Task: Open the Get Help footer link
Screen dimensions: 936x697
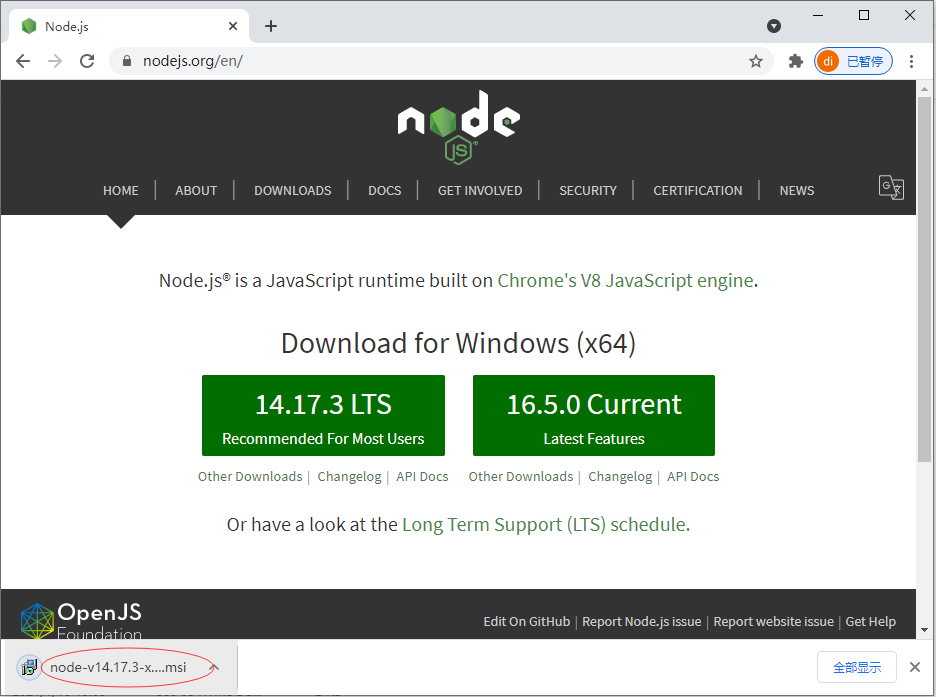Action: click(x=870, y=622)
